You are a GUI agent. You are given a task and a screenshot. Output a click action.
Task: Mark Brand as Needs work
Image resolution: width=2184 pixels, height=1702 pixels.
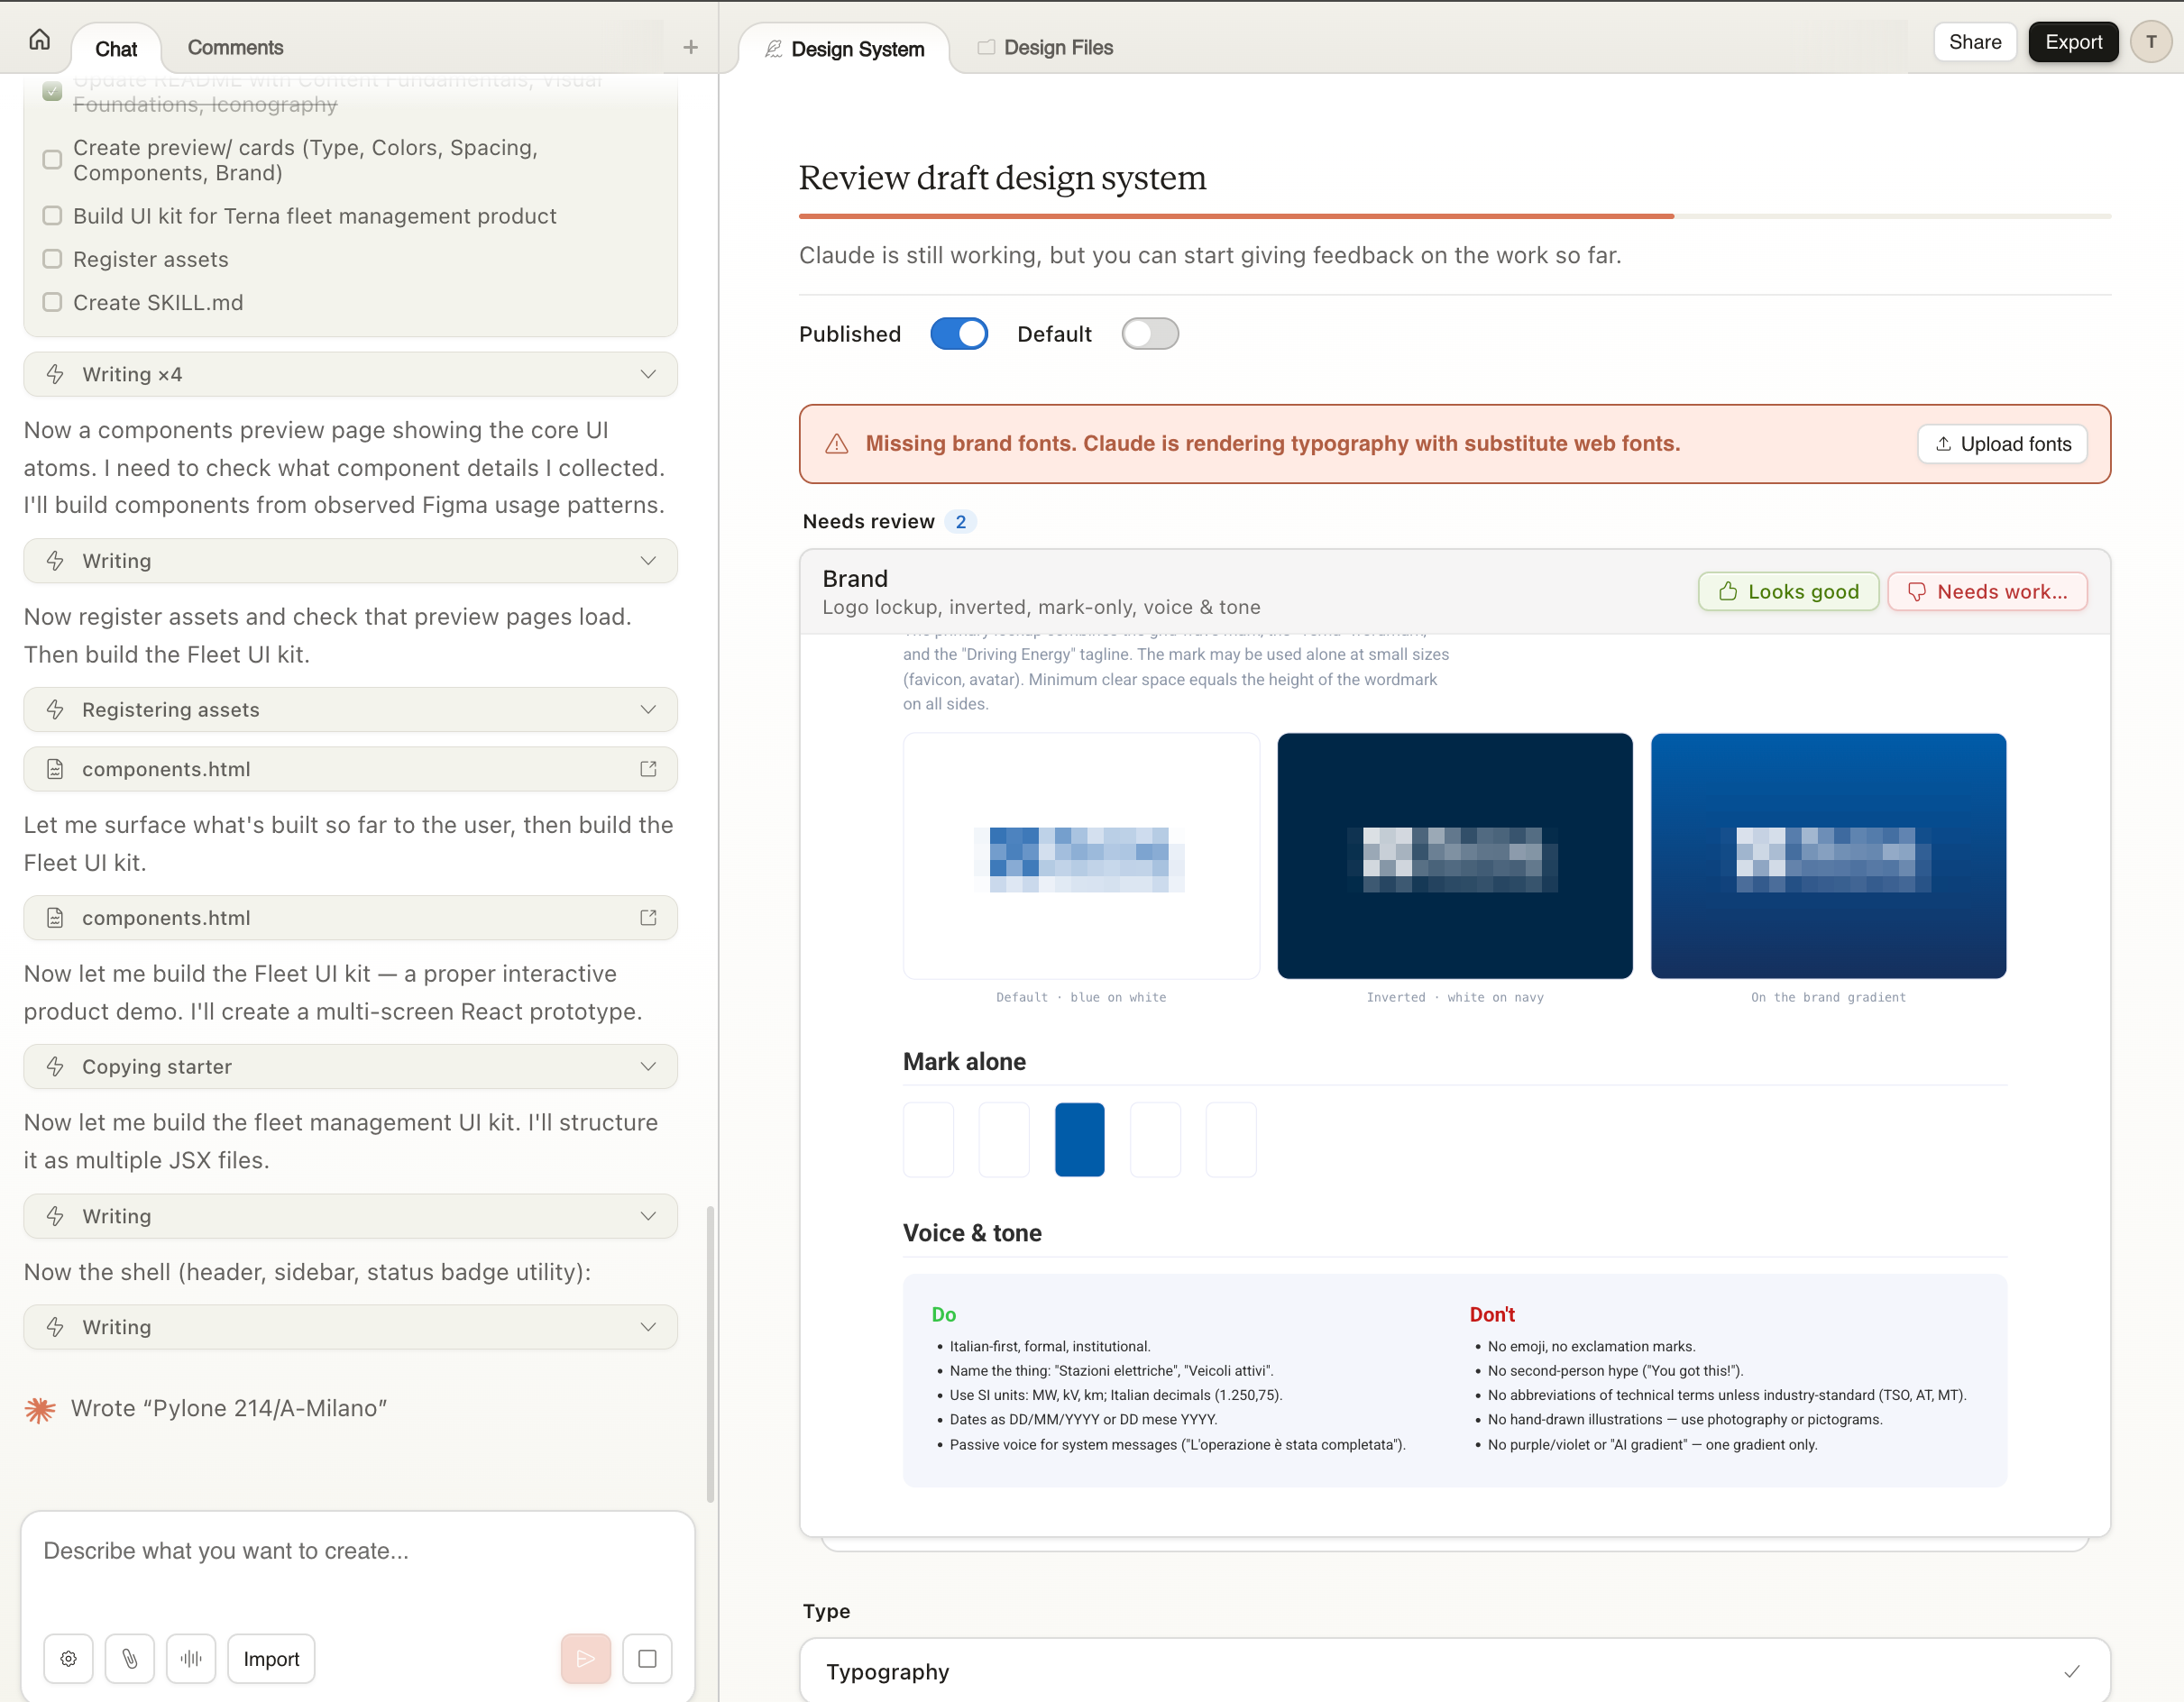pos(1987,591)
